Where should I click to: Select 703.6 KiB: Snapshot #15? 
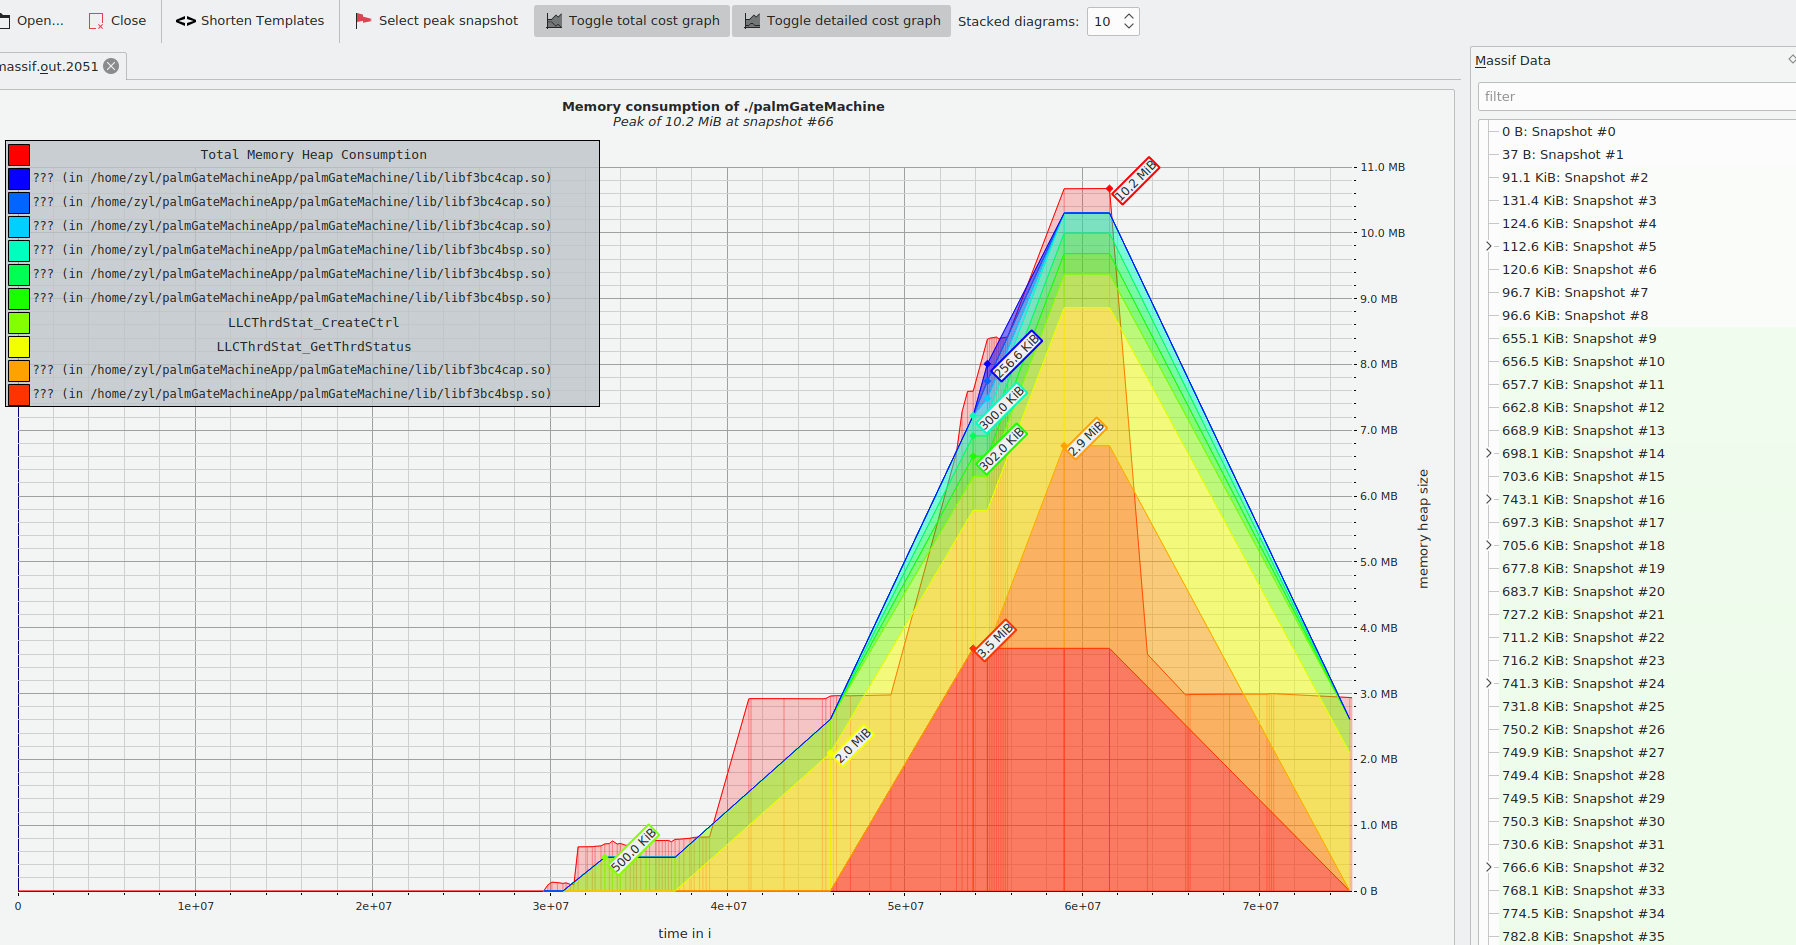[1582, 477]
